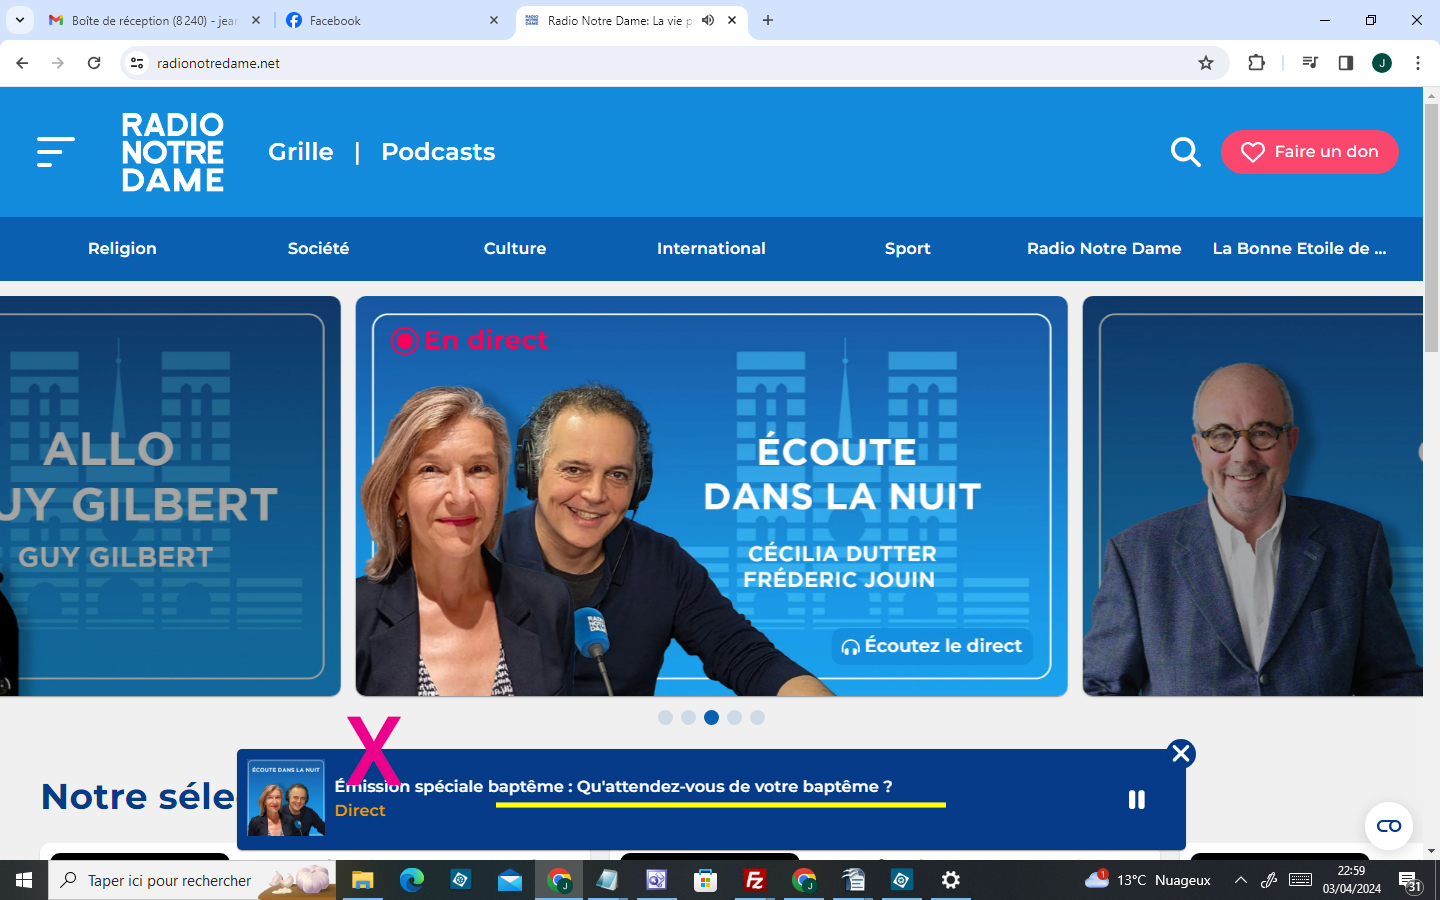The image size is (1440, 900).
Task: Reload the current page
Action: coord(94,63)
